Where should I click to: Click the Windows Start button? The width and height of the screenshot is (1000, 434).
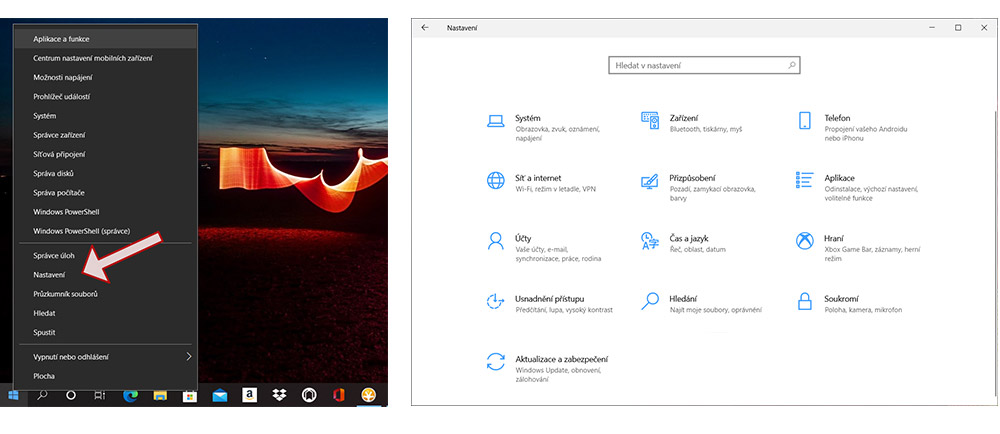[13, 395]
